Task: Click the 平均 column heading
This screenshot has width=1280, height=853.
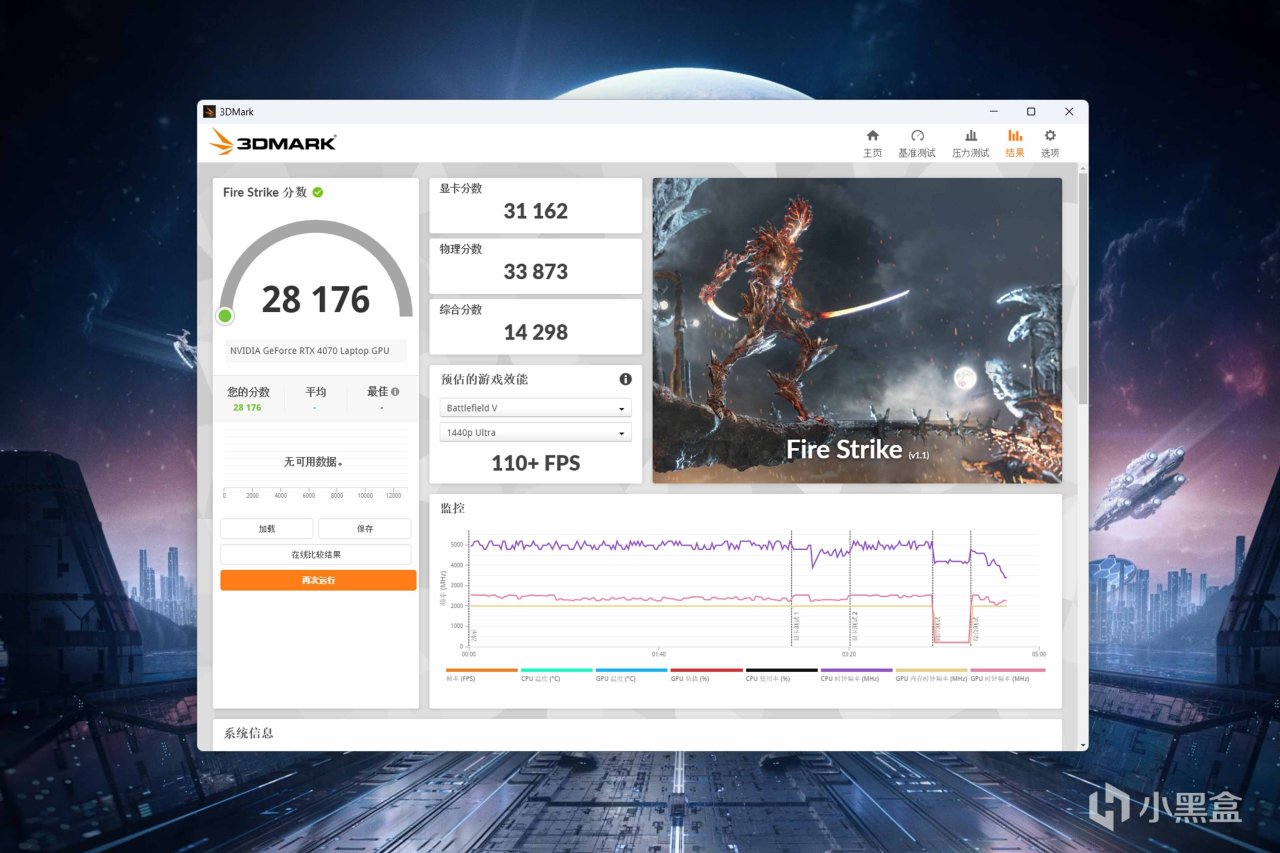Action: pyautogui.click(x=315, y=392)
